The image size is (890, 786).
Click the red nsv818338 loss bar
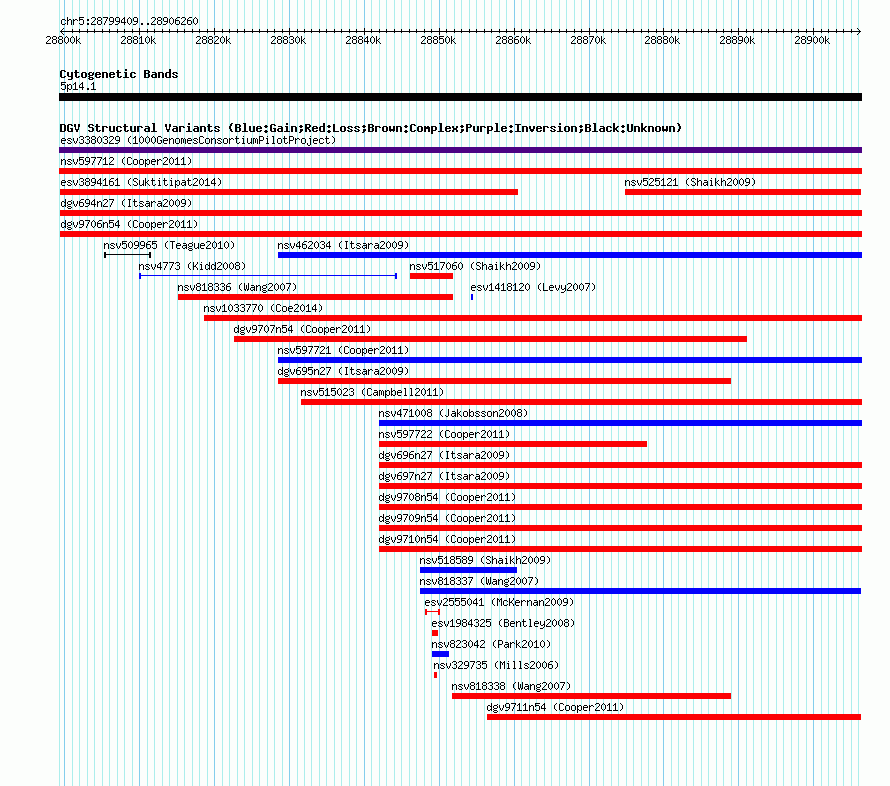point(591,696)
